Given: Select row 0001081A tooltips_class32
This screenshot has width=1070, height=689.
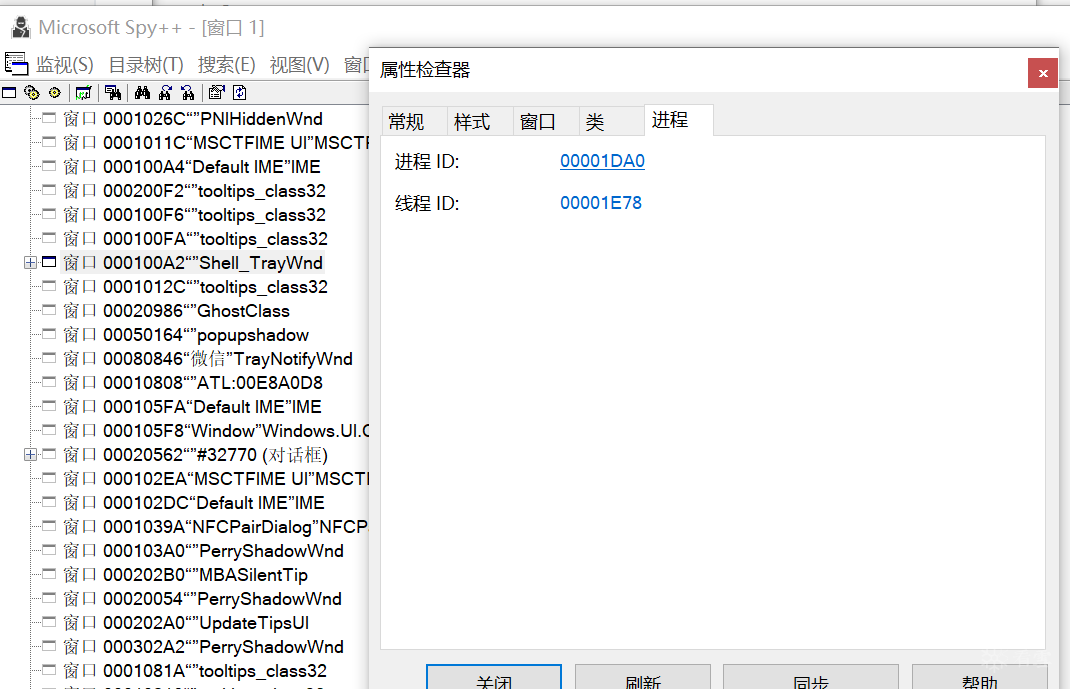Looking at the screenshot, I should pyautogui.click(x=195, y=671).
